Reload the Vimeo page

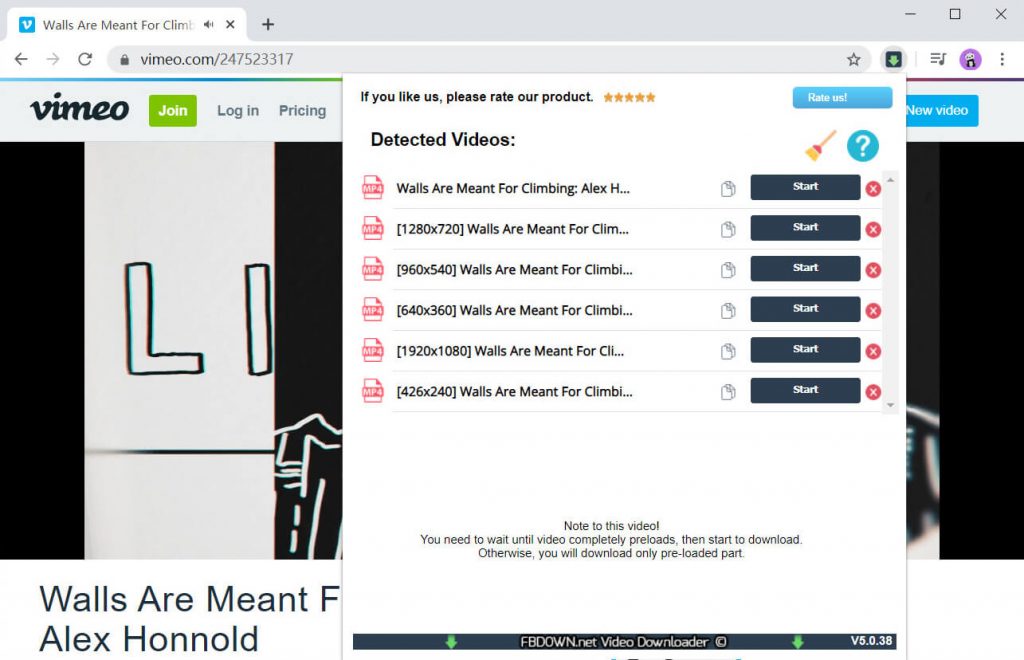(85, 59)
